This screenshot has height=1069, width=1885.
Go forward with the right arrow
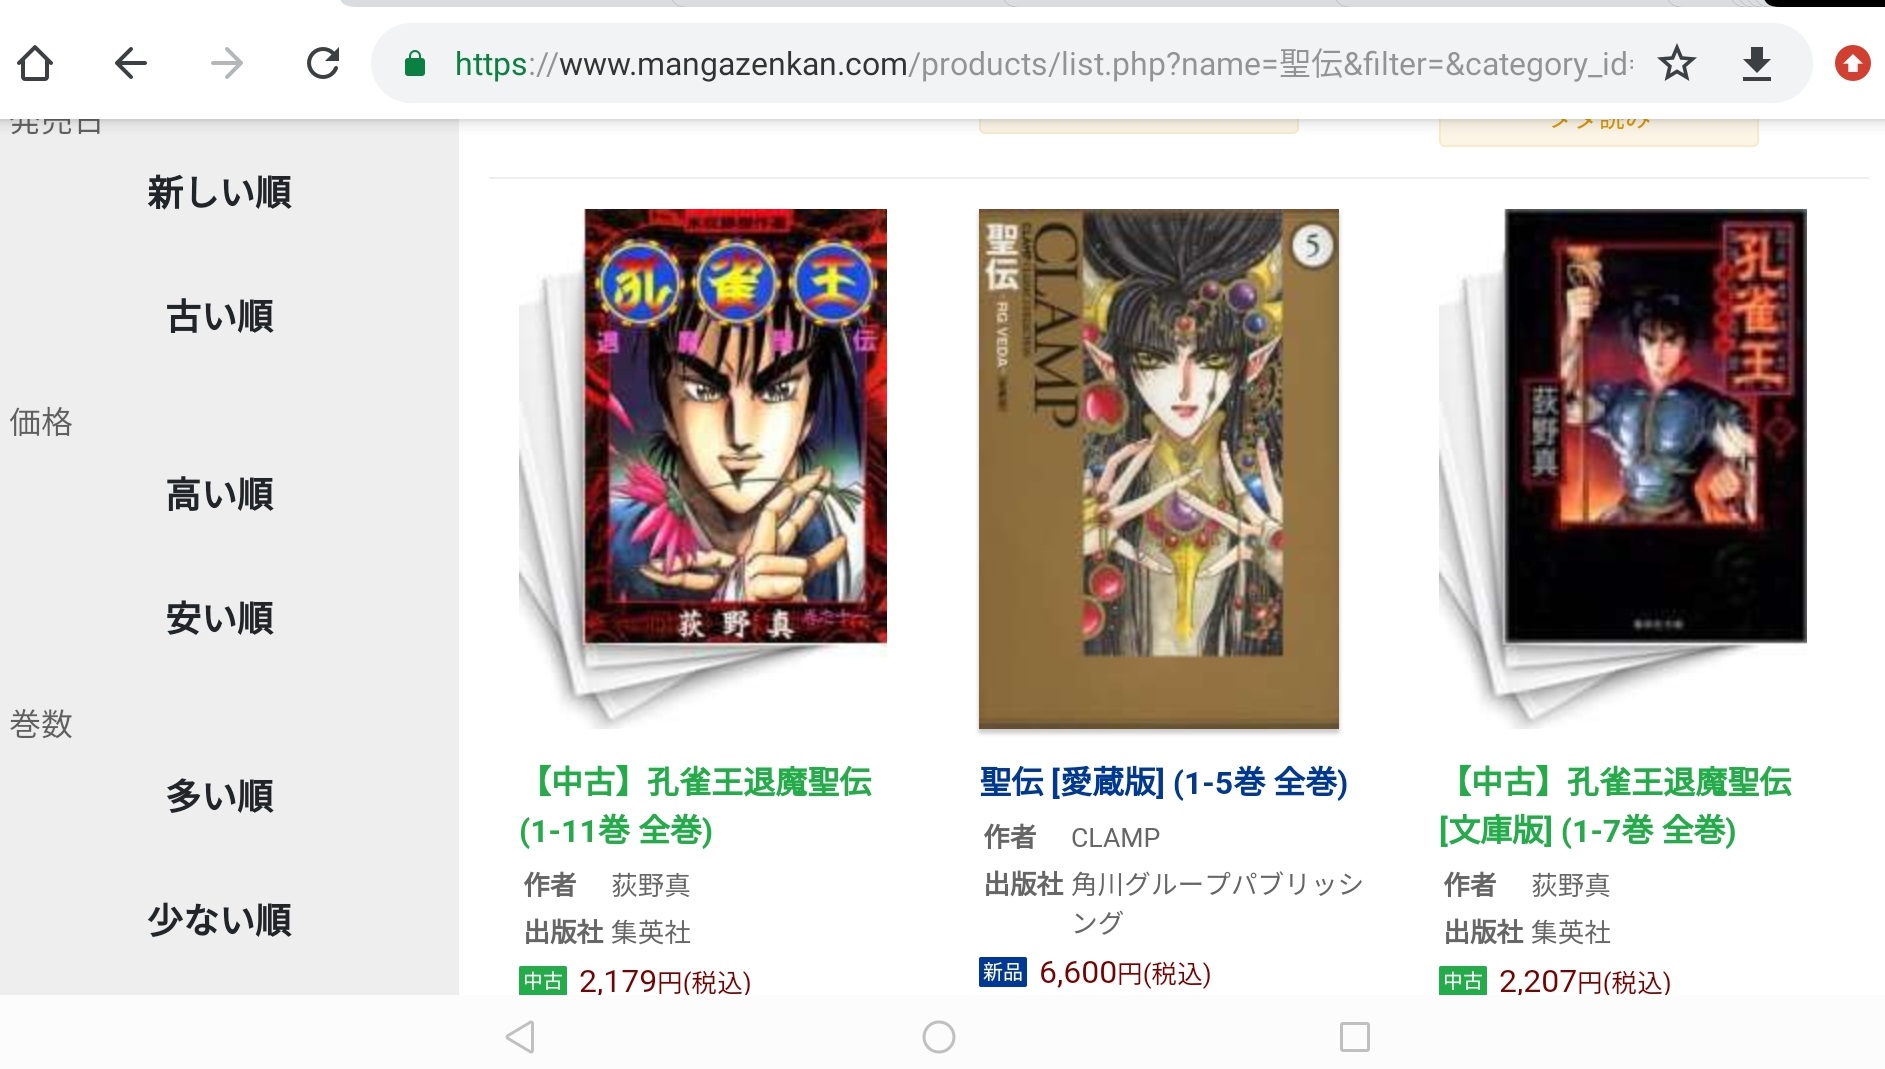pyautogui.click(x=227, y=64)
